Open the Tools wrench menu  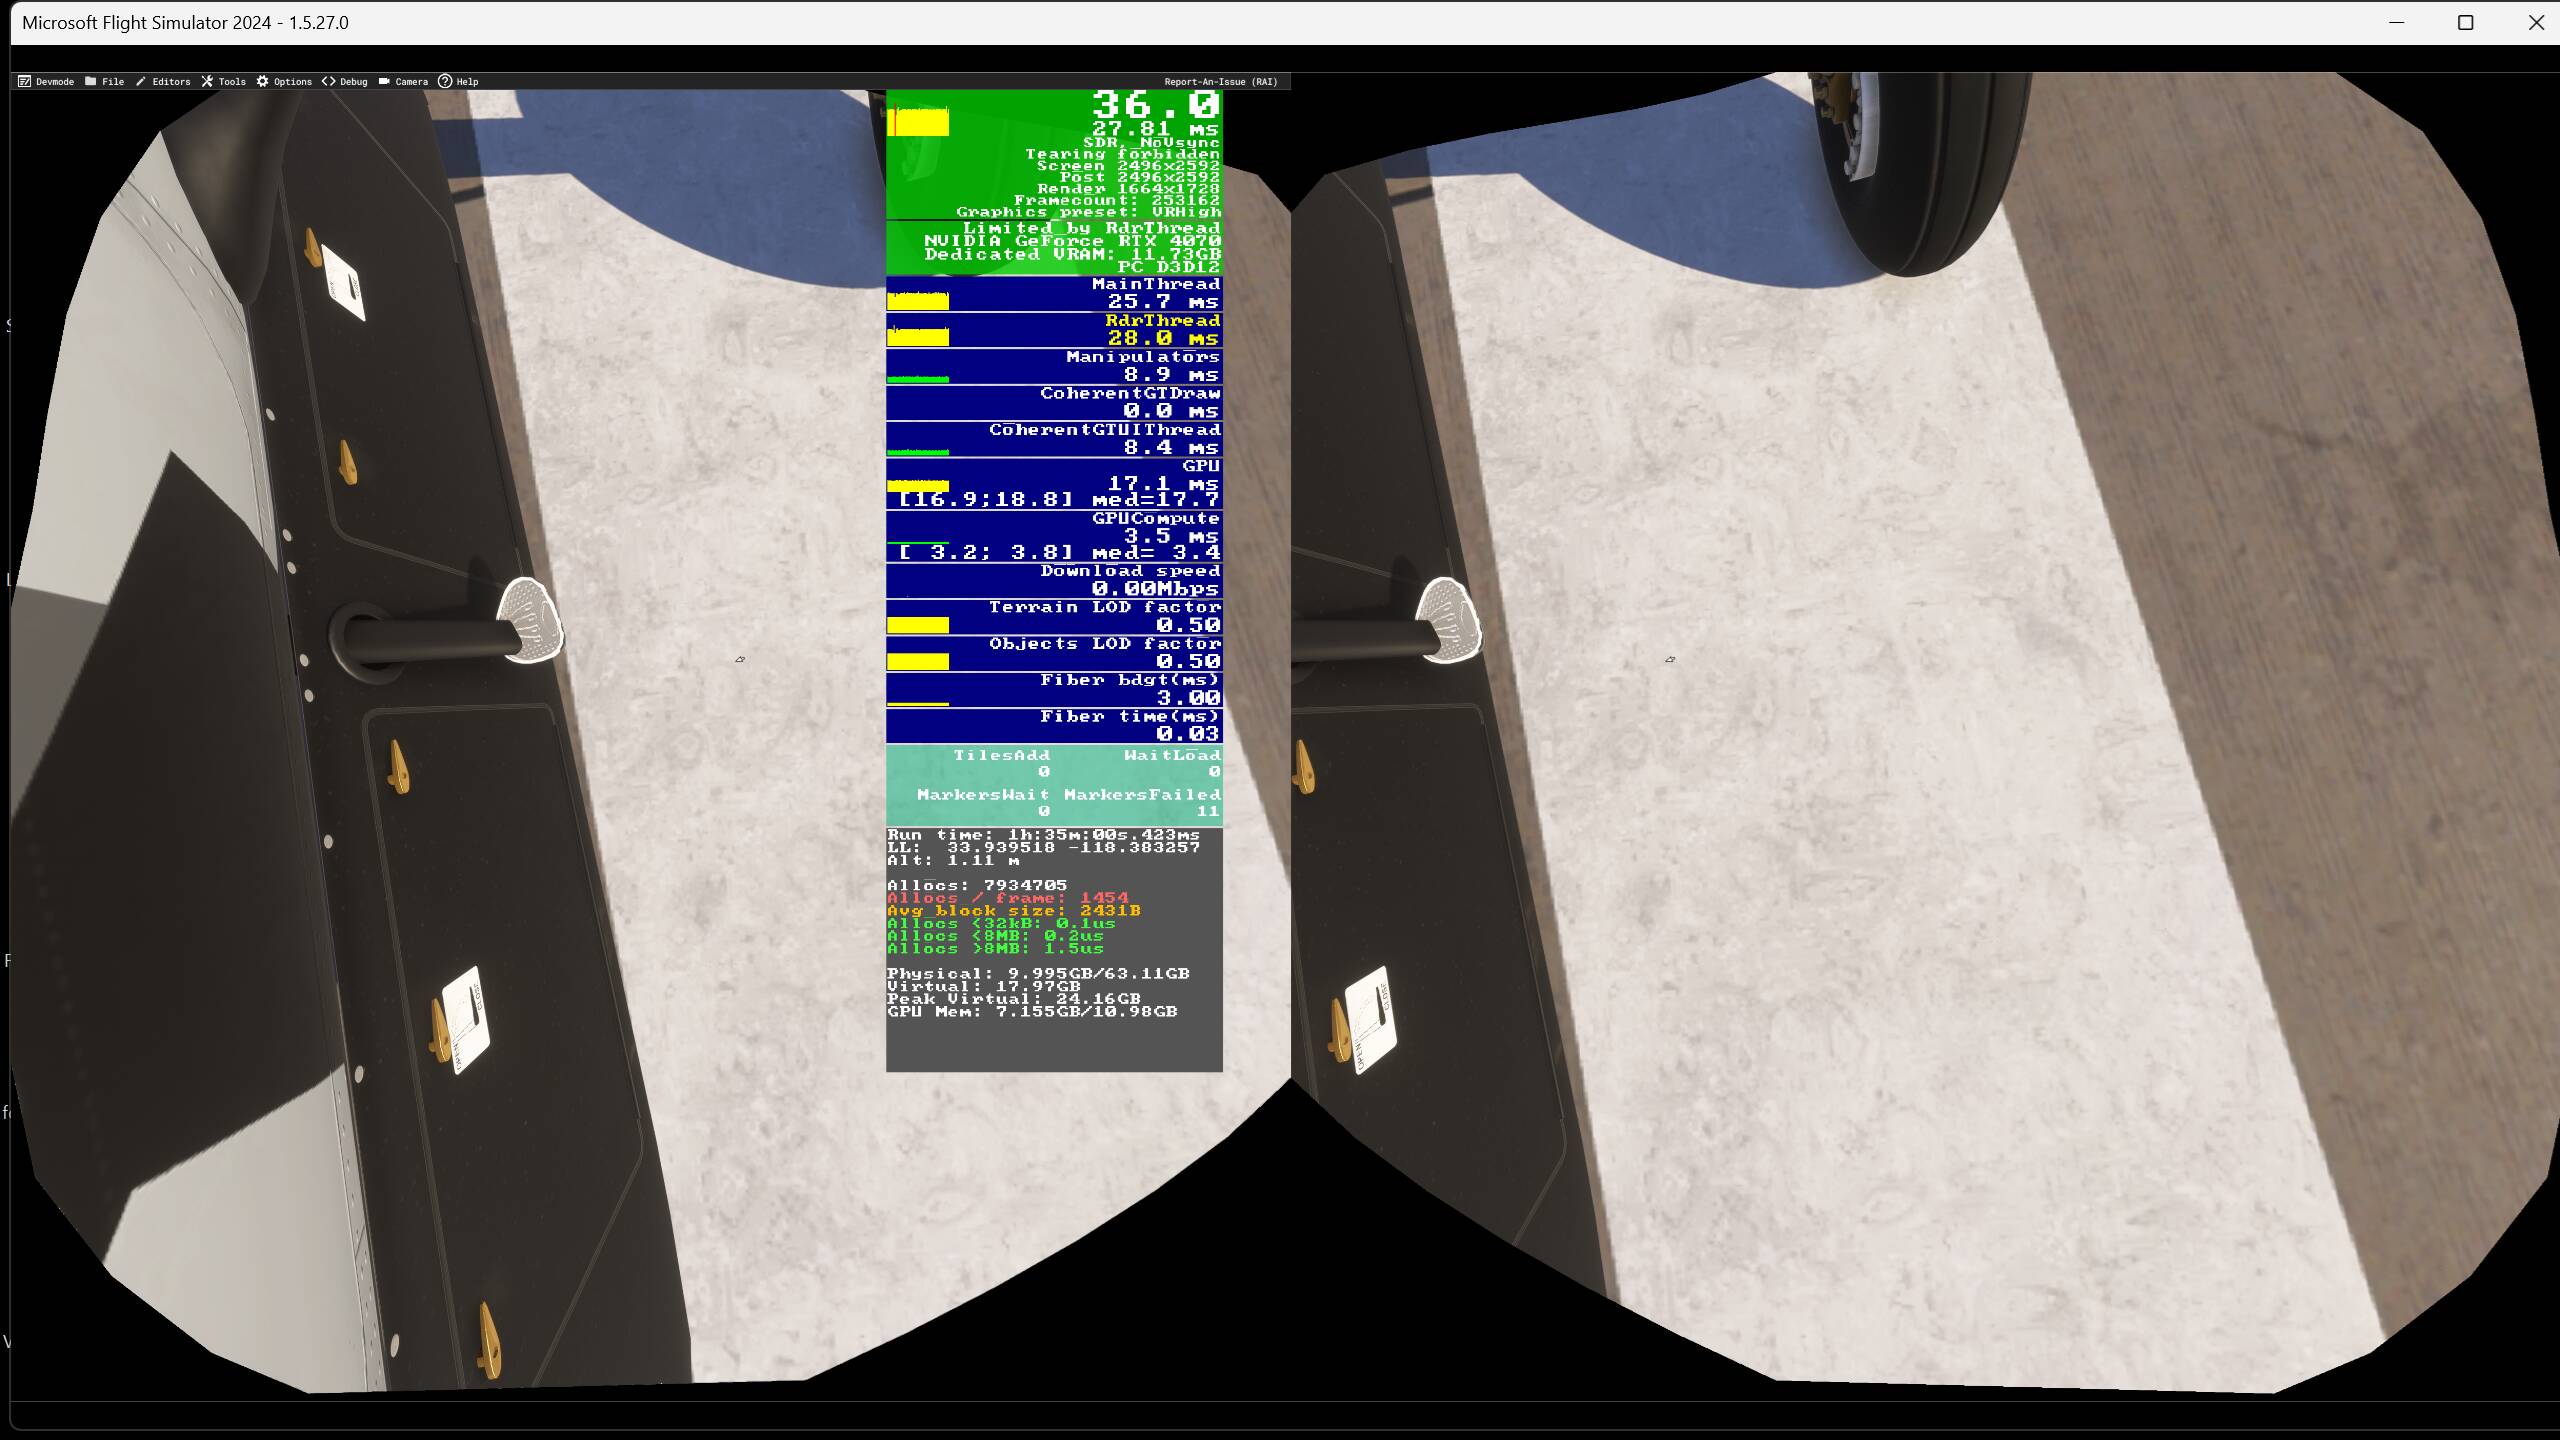222,82
